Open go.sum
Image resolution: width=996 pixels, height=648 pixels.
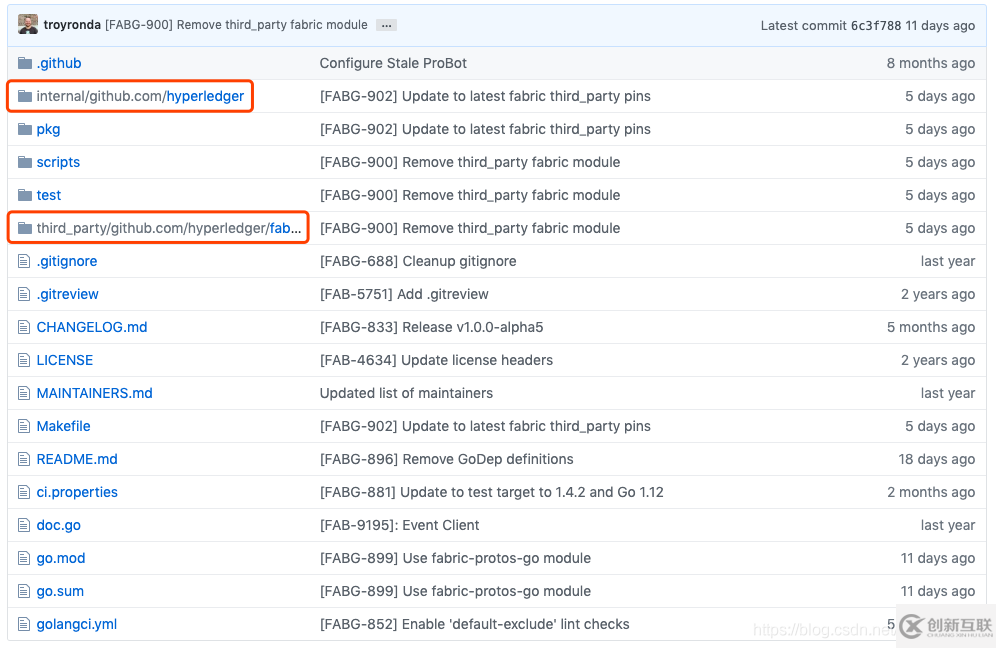coord(60,591)
